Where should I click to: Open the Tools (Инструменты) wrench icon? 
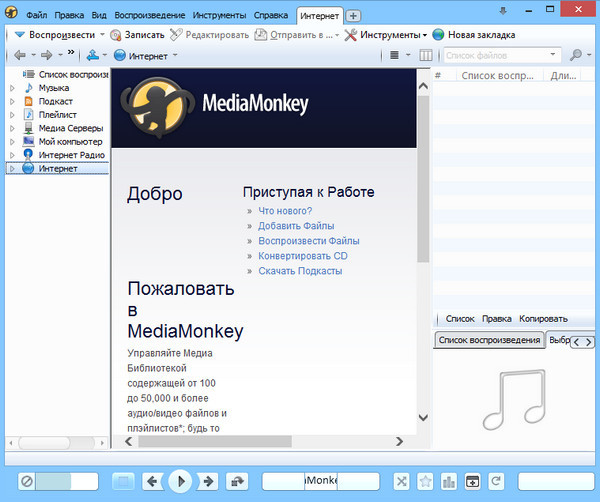click(350, 35)
